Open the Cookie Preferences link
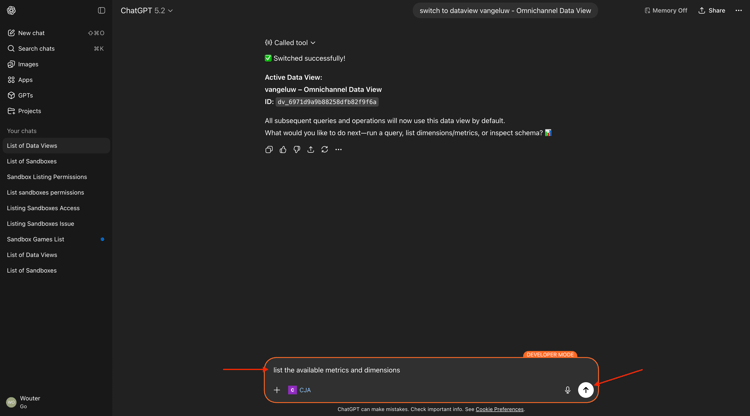This screenshot has width=750, height=416. coord(499,409)
